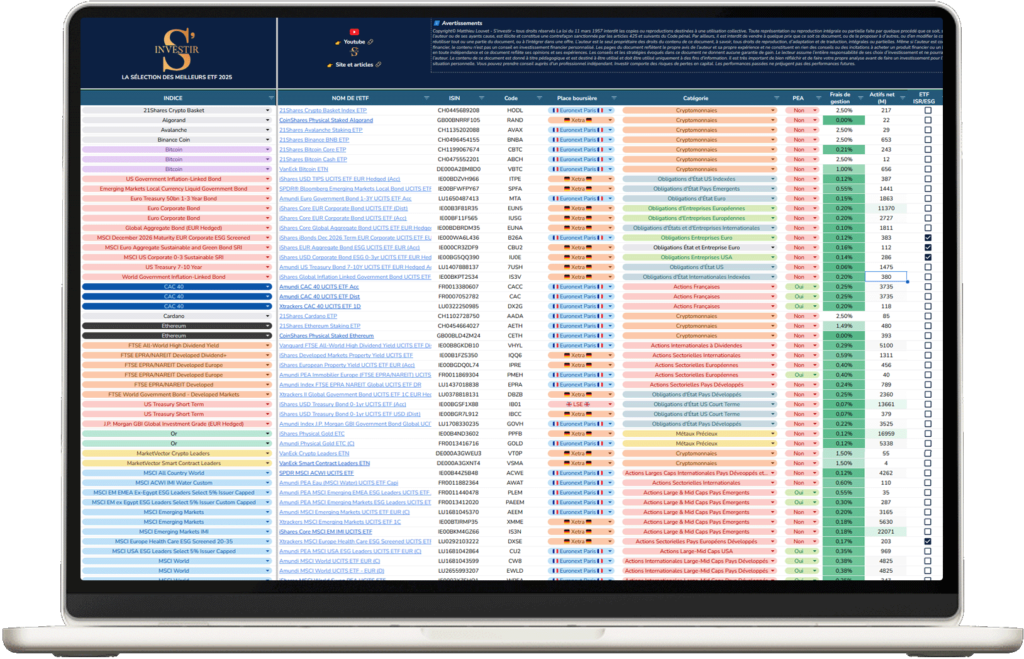Select the Actifs net cell 22071

click(x=886, y=532)
